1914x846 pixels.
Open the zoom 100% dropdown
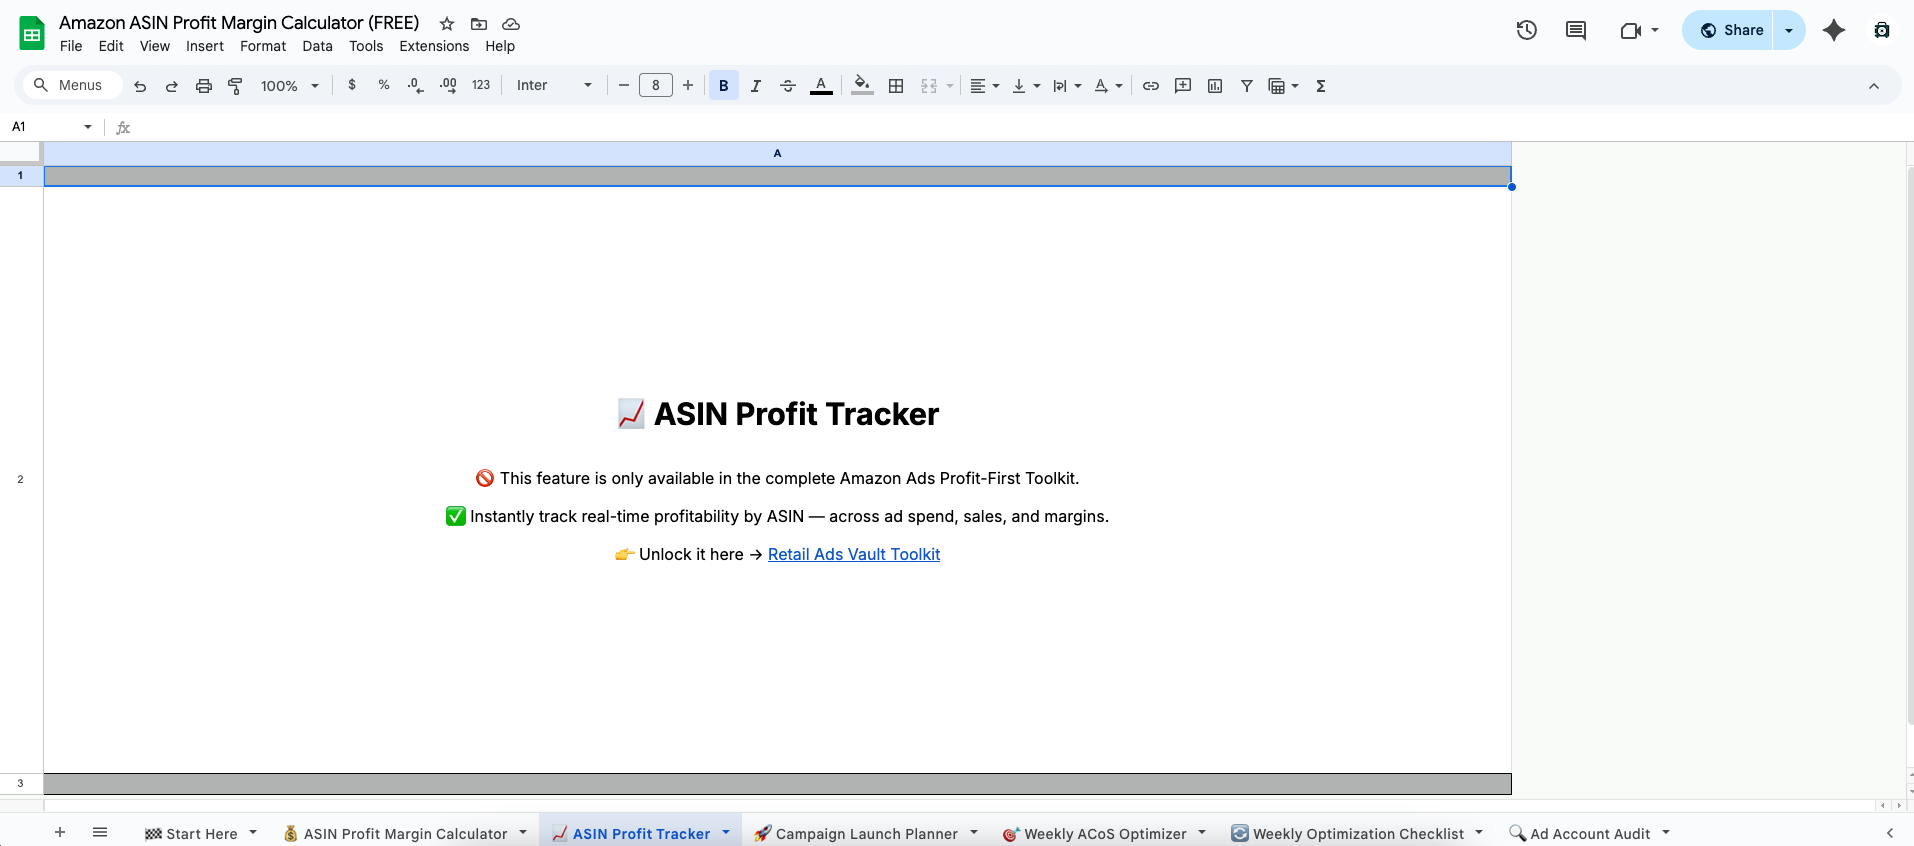tap(290, 86)
